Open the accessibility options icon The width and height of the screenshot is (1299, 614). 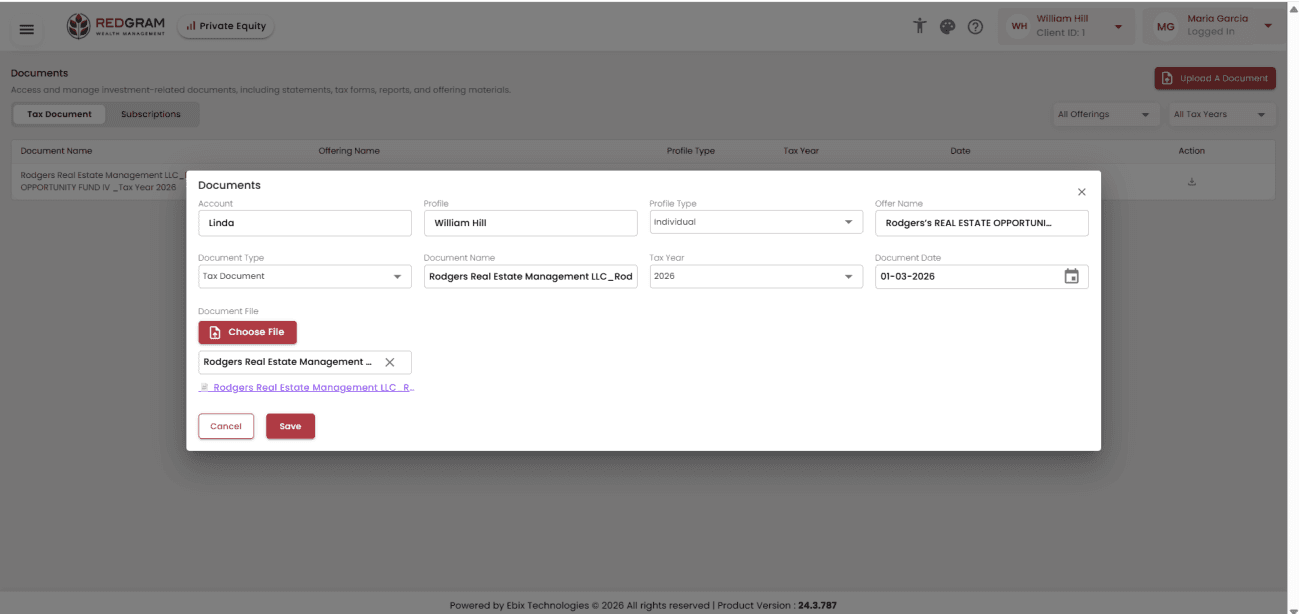920,26
